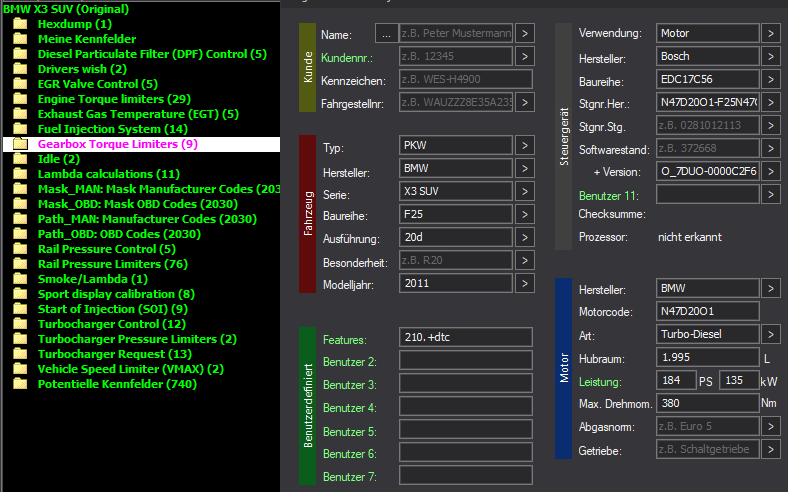
Task: Click the Benutzer 5 input field
Action: pyautogui.click(x=466, y=429)
